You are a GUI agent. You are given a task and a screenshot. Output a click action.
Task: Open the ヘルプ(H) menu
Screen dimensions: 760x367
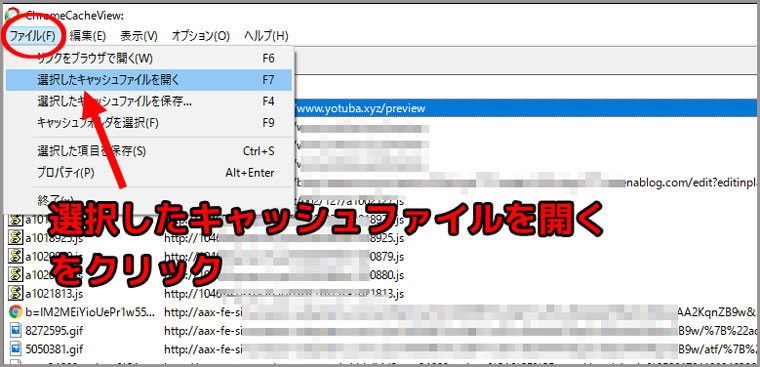pos(266,36)
